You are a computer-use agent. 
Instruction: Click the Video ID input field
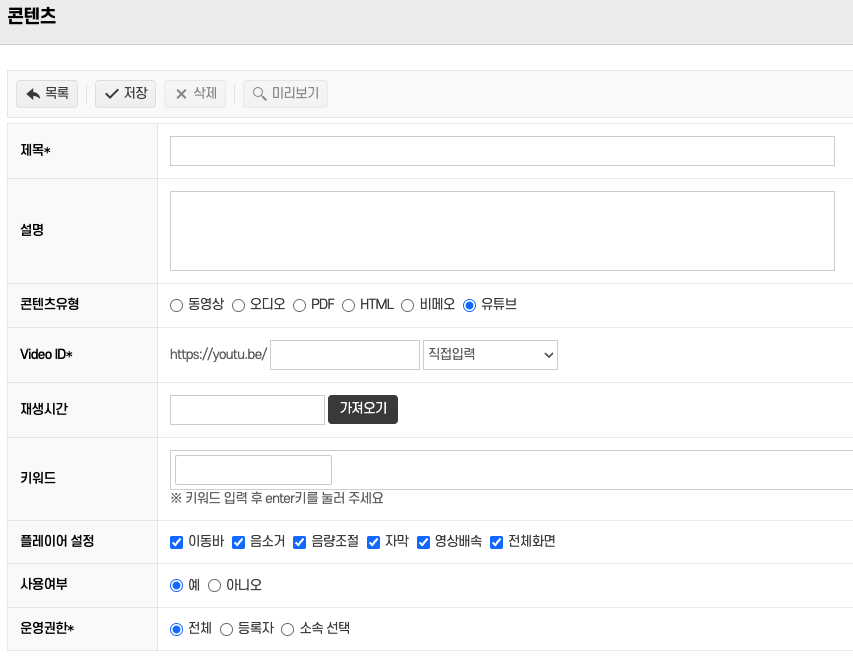(345, 355)
